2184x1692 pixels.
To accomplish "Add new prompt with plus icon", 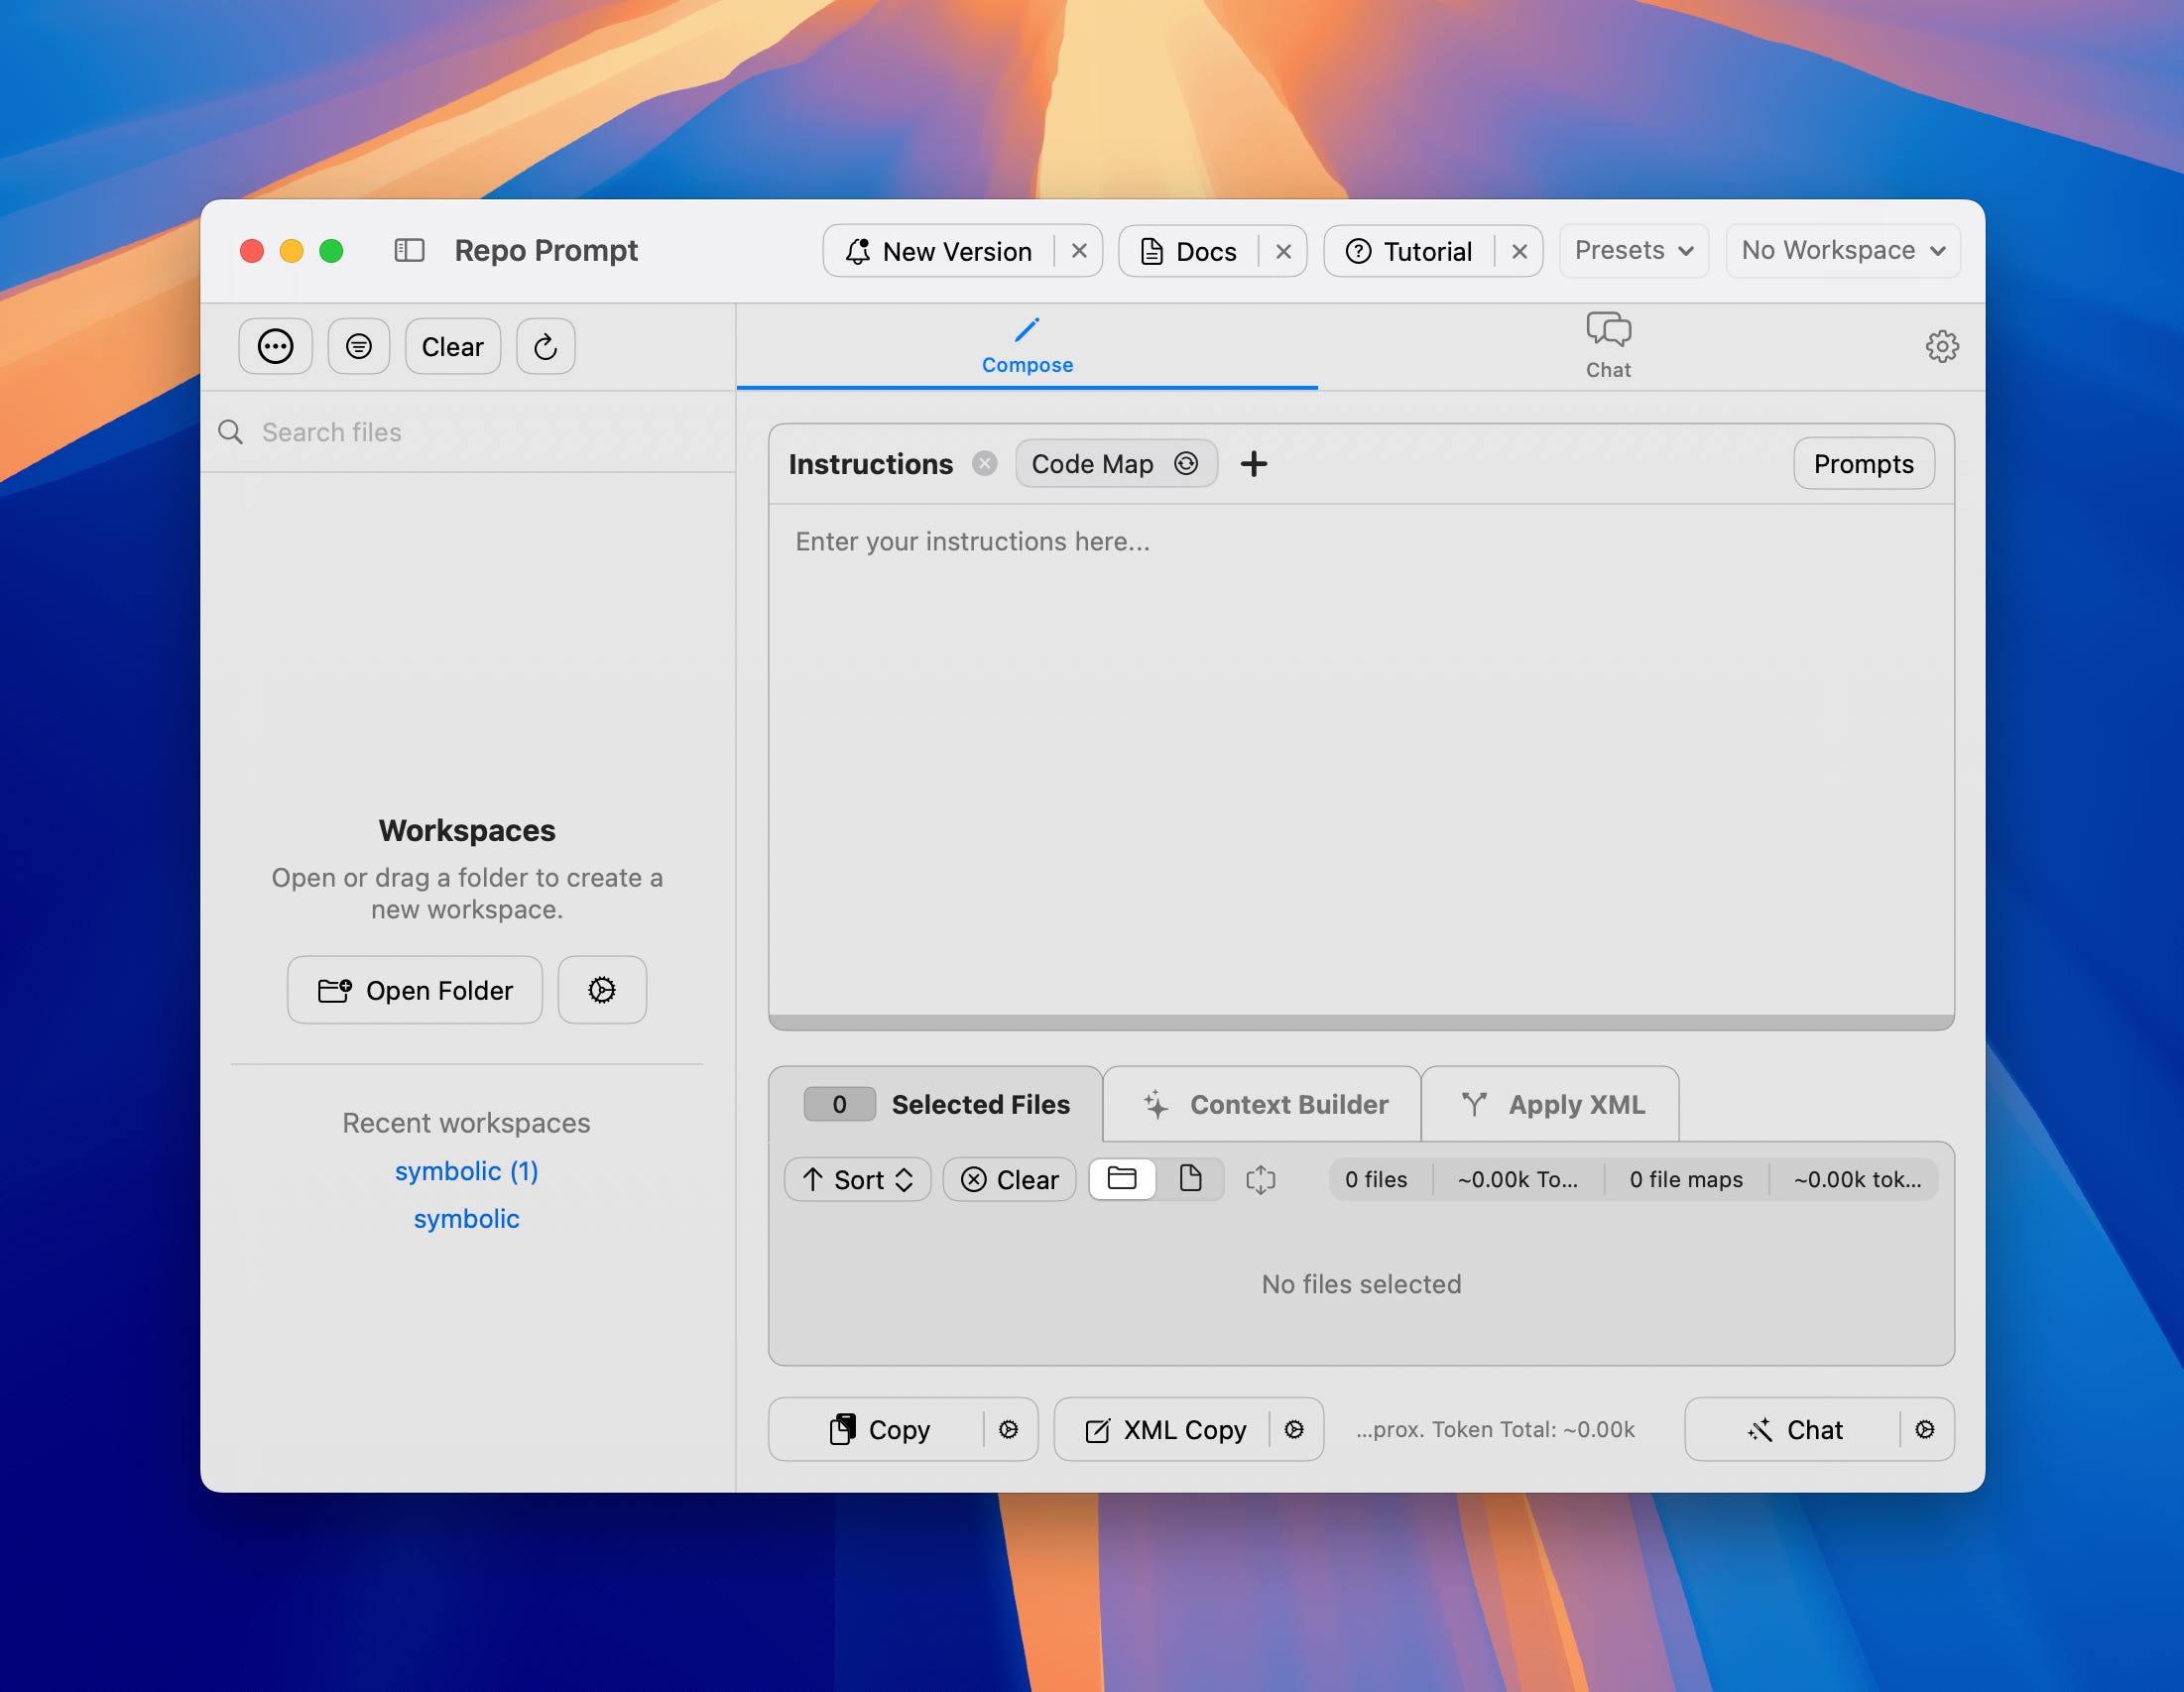I will click(x=1253, y=464).
